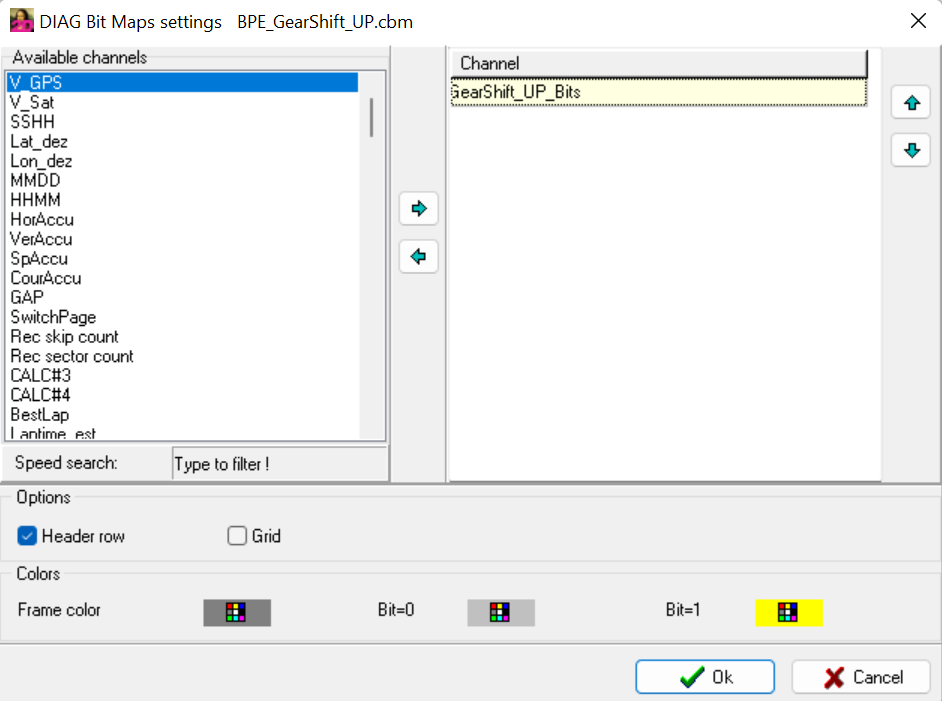Select the BestLap channel
The height and width of the screenshot is (701, 942).
(40, 414)
